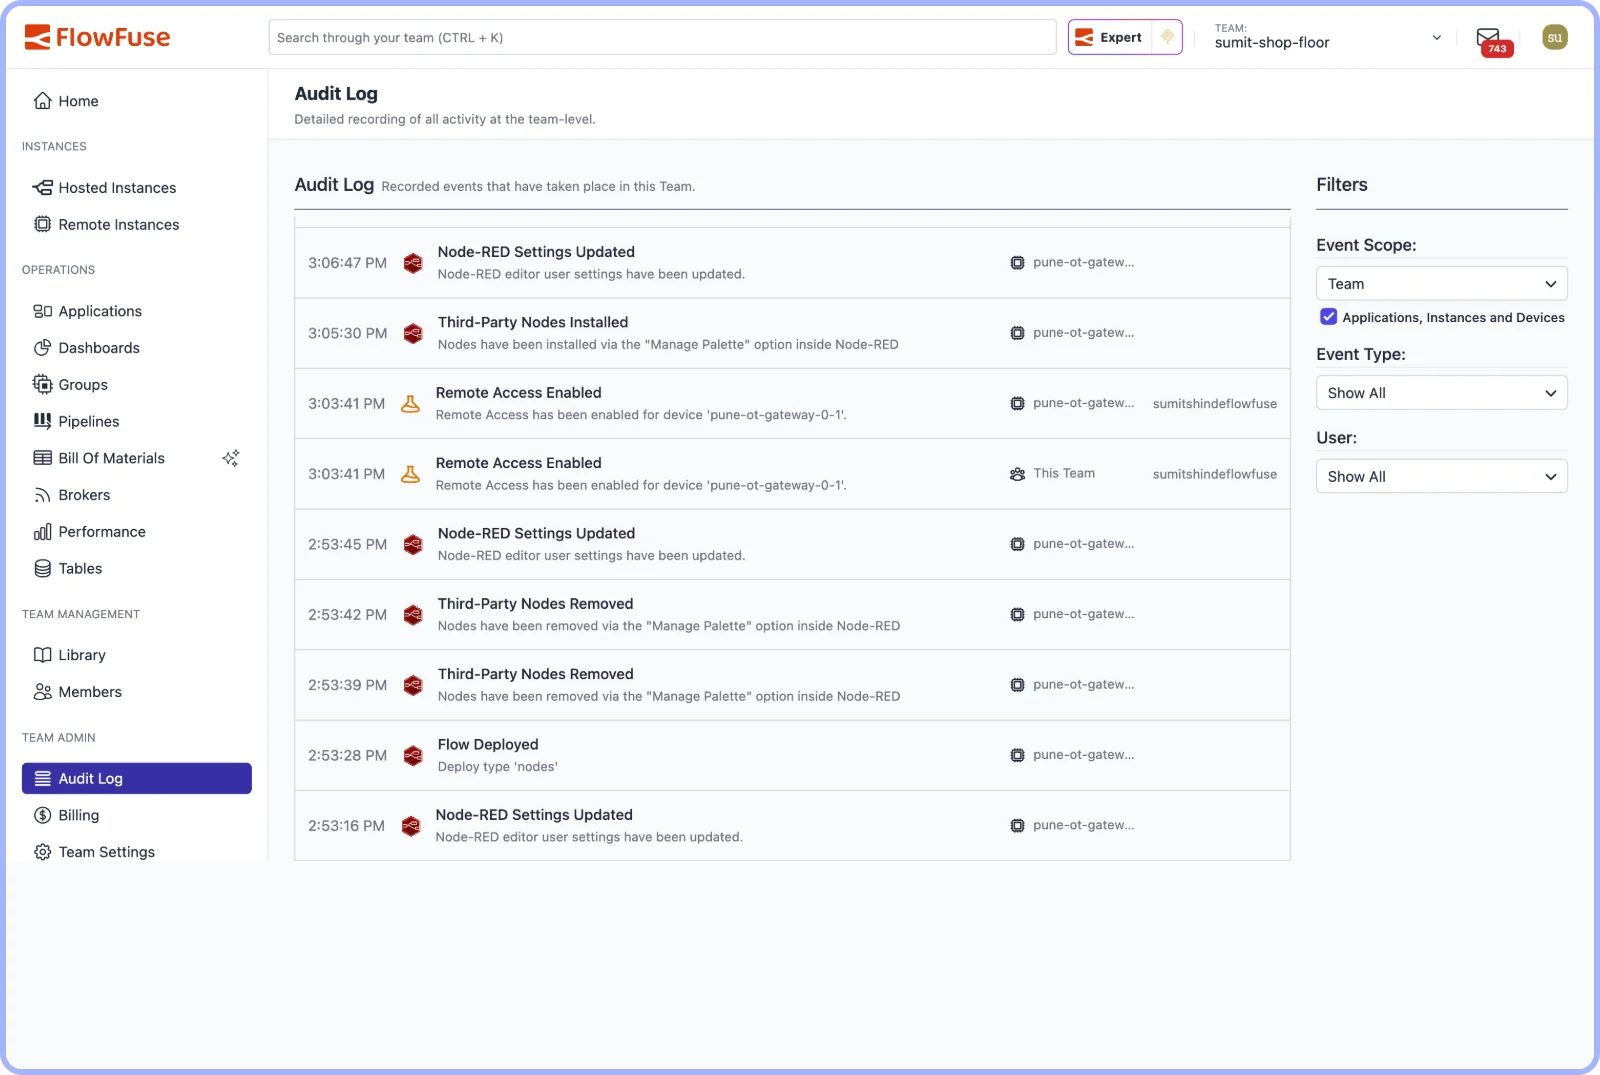Click the Library book icon

pos(42,655)
